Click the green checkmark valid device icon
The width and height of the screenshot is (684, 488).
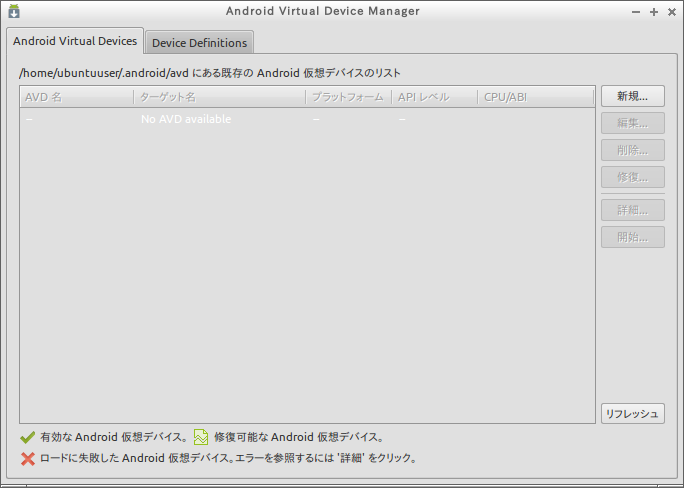[x=27, y=437]
